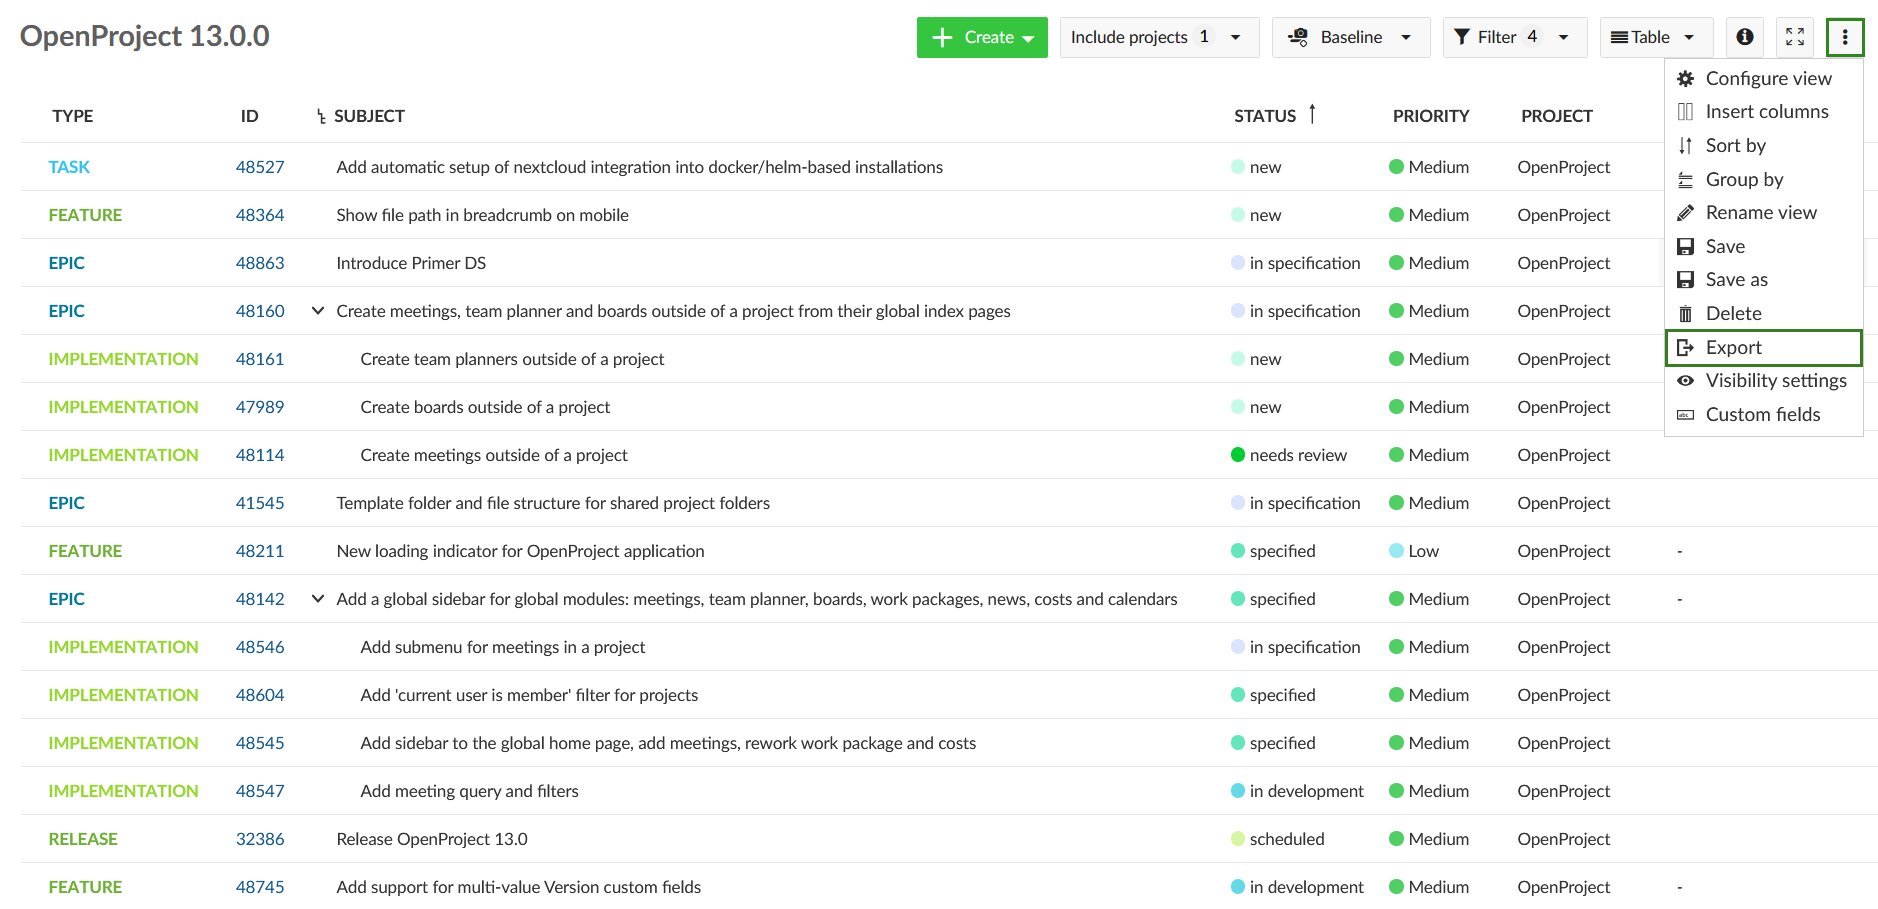Open the Table view dropdown

coord(1655,37)
